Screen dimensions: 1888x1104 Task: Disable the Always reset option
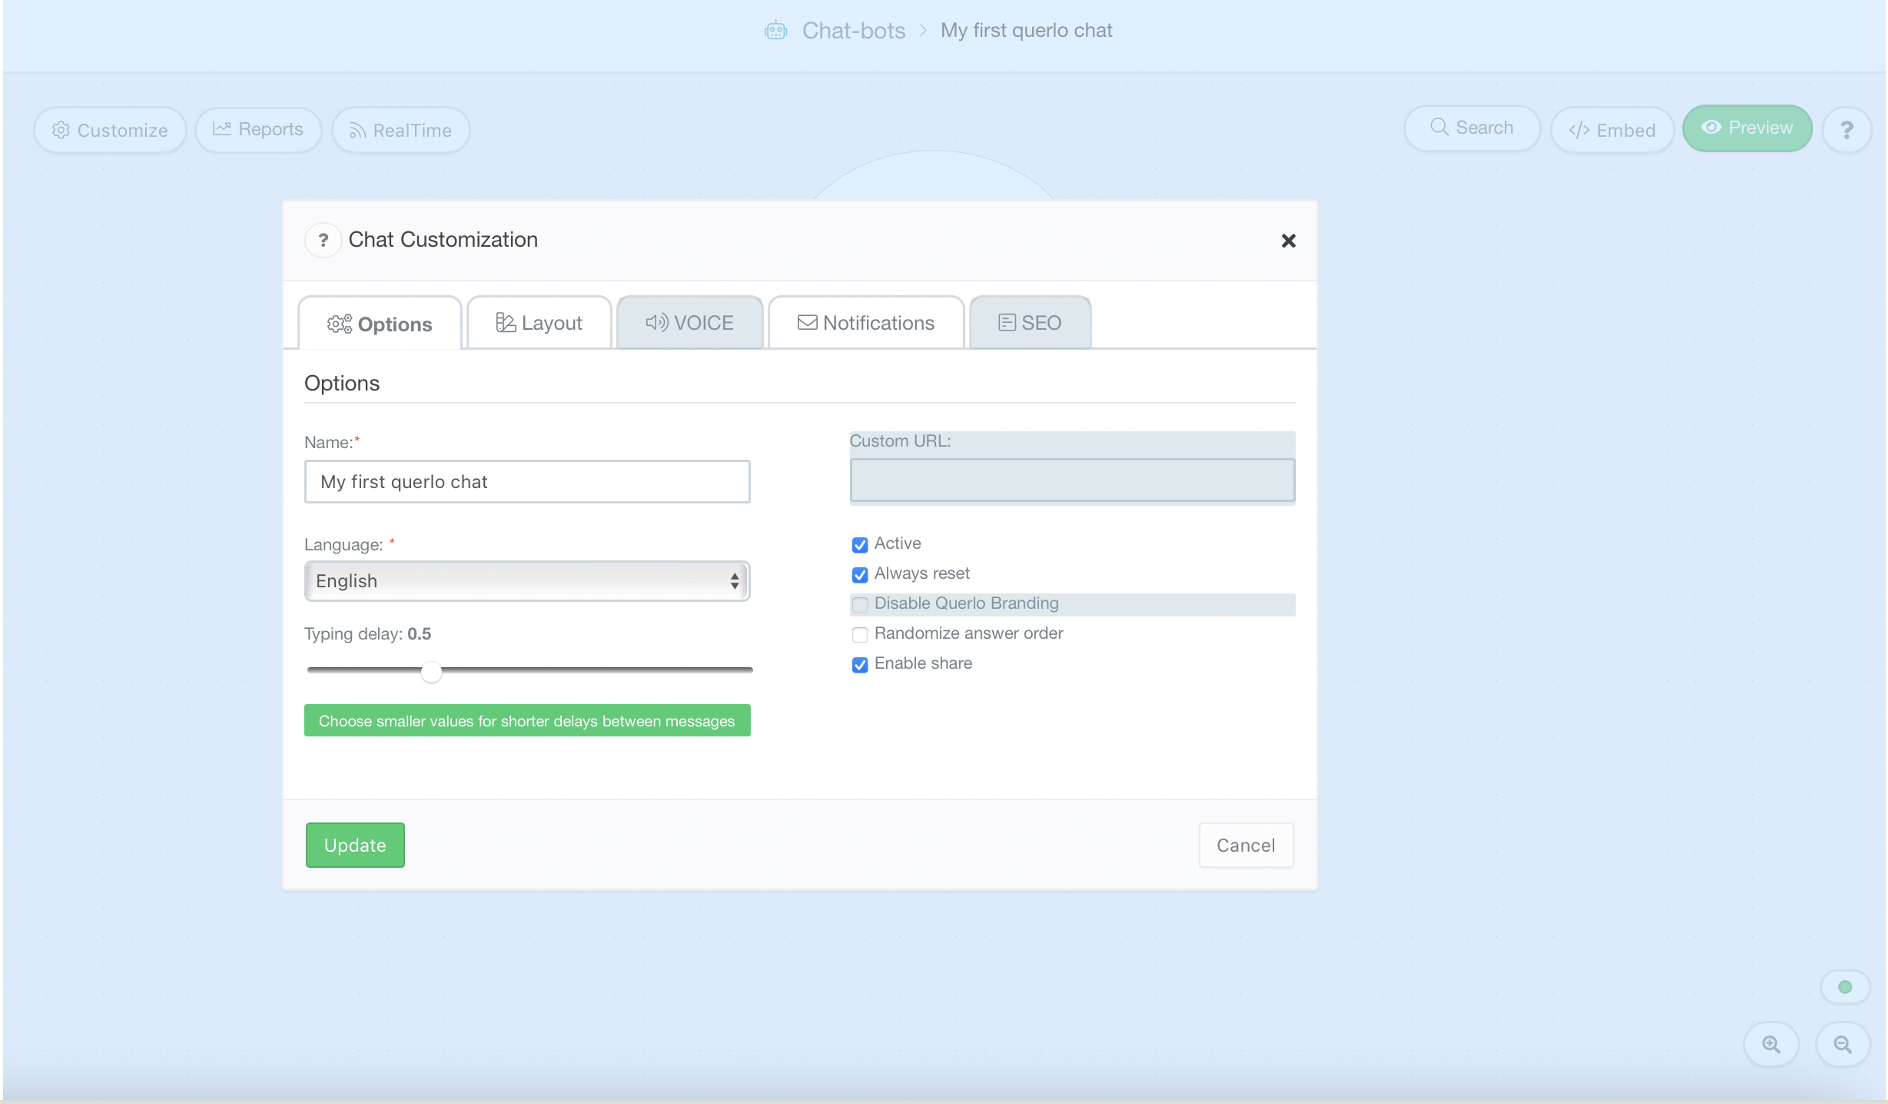point(860,574)
